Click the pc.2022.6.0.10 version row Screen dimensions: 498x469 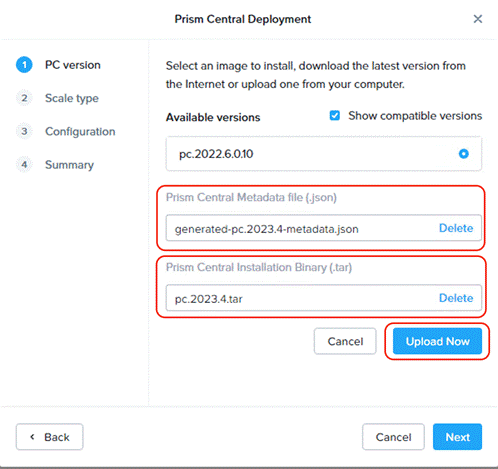pyautogui.click(x=324, y=154)
